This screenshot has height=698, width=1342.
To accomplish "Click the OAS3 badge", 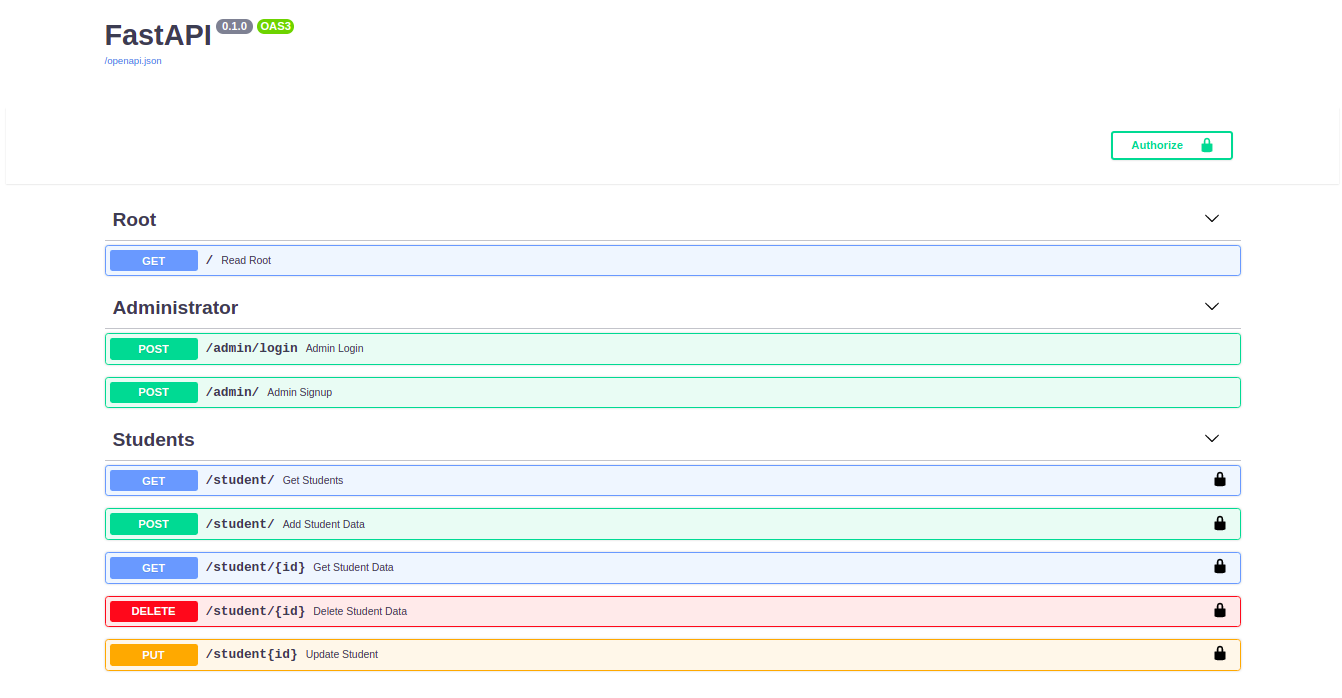I will pos(275,26).
